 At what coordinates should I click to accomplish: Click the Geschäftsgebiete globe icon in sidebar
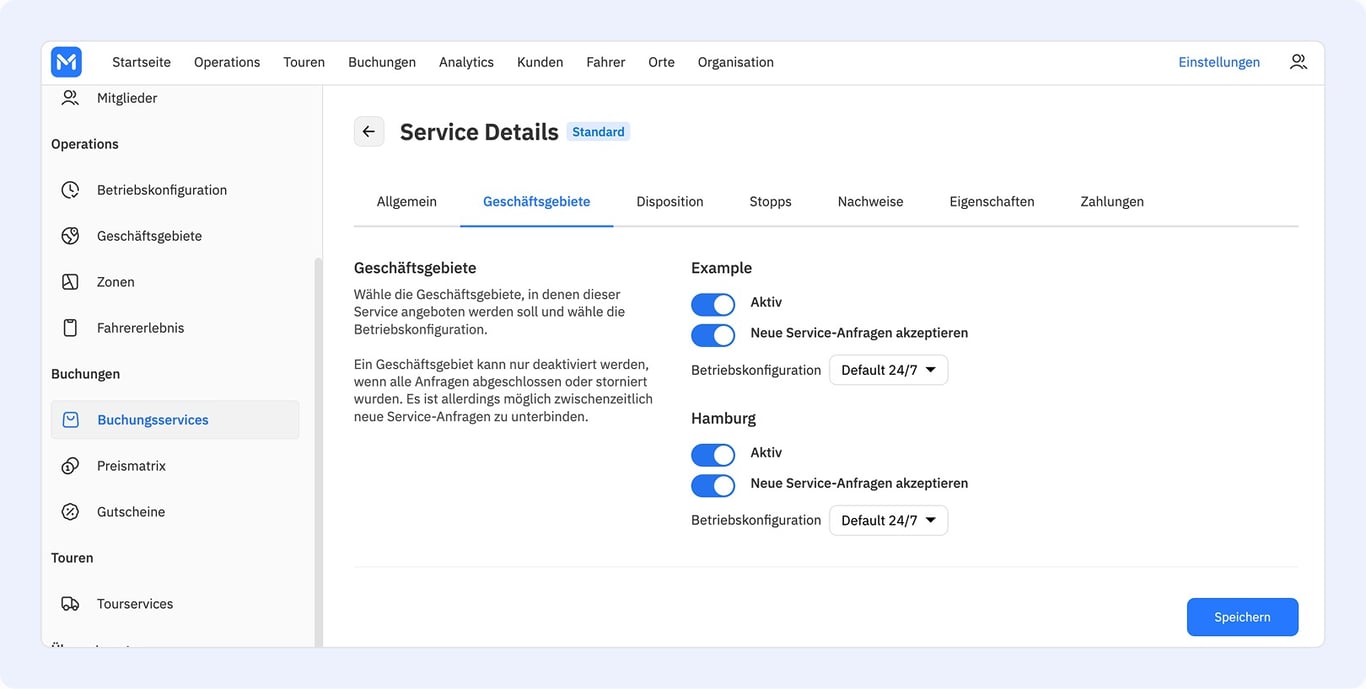pyautogui.click(x=70, y=236)
